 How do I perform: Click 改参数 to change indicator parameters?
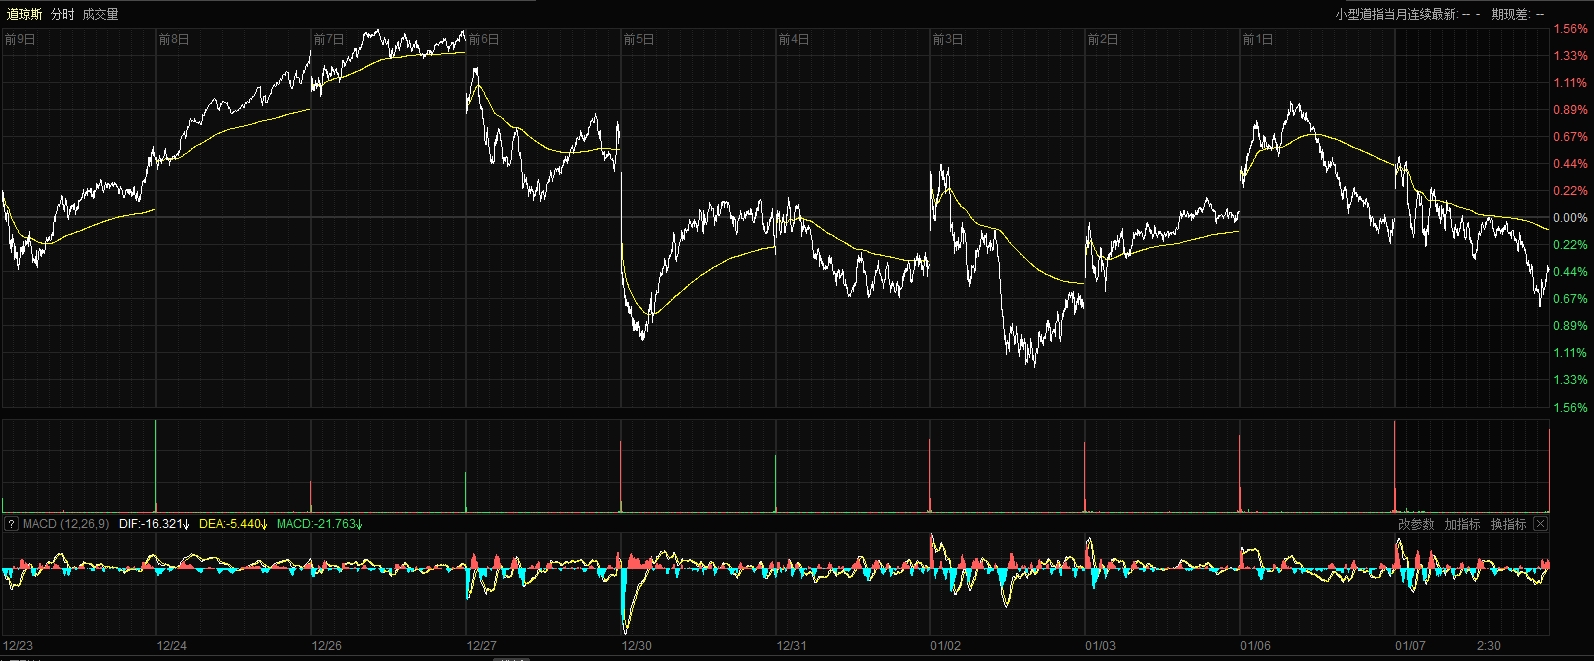1416,524
